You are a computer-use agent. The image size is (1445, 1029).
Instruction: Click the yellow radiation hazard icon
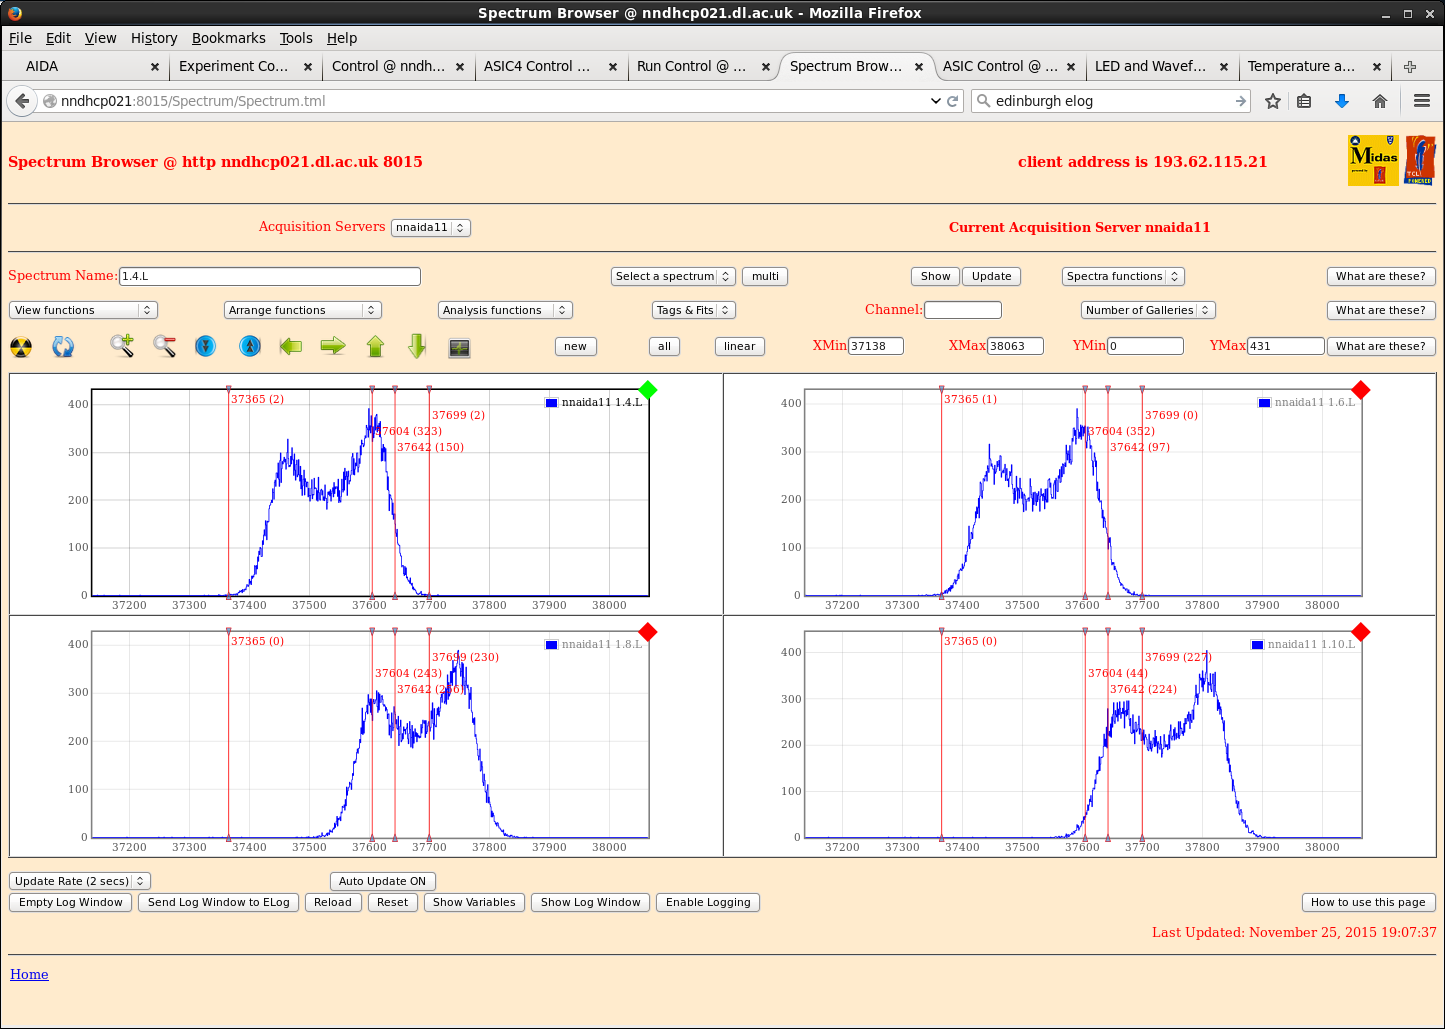[x=21, y=347]
